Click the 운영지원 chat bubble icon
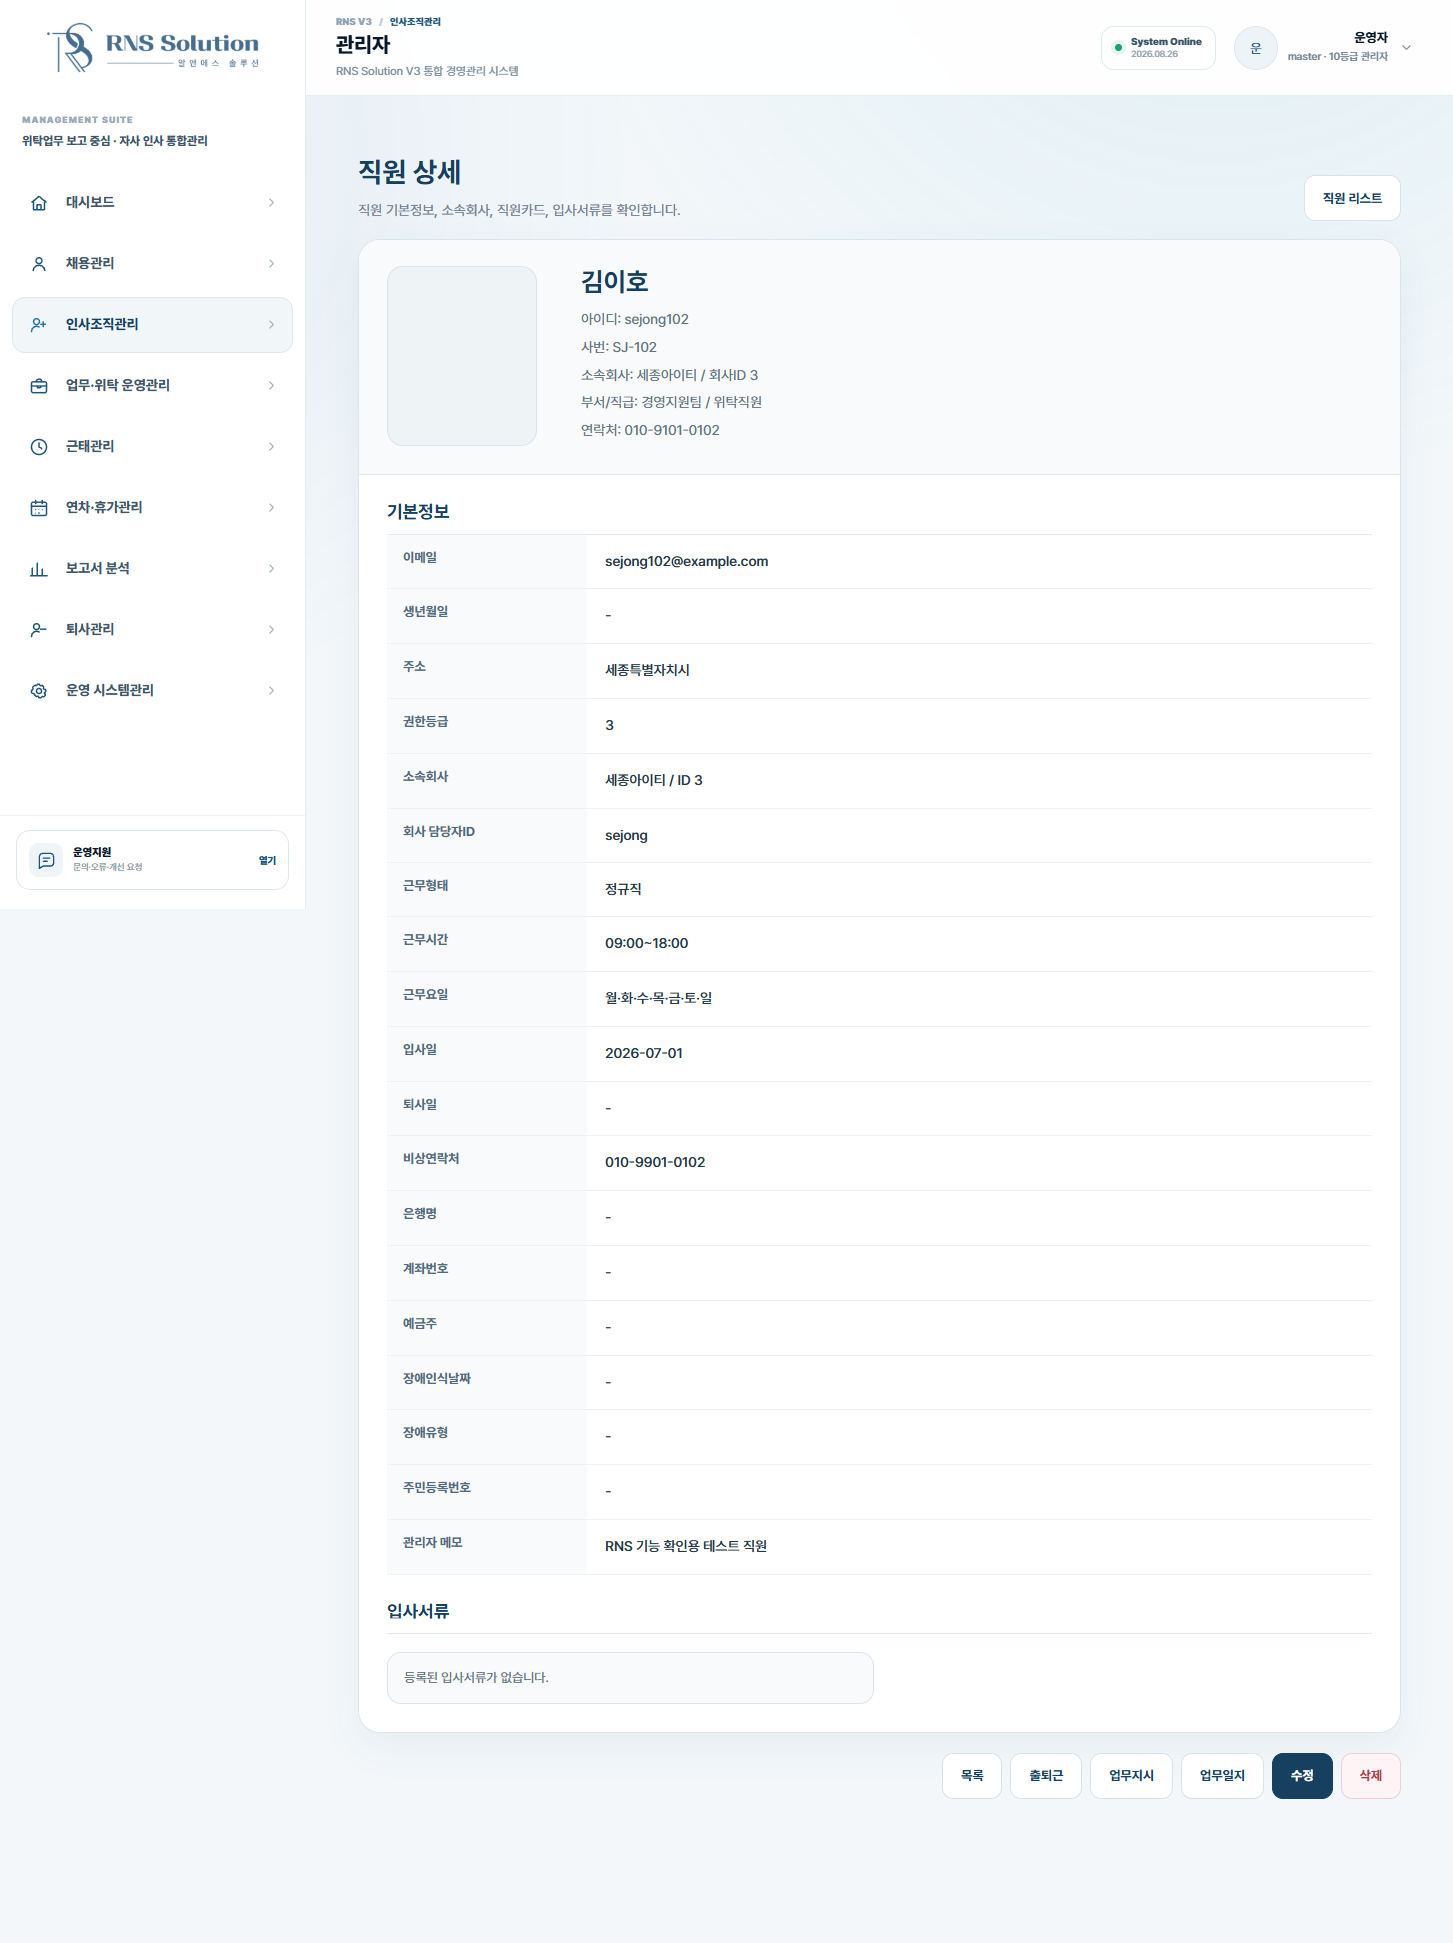 coord(46,860)
